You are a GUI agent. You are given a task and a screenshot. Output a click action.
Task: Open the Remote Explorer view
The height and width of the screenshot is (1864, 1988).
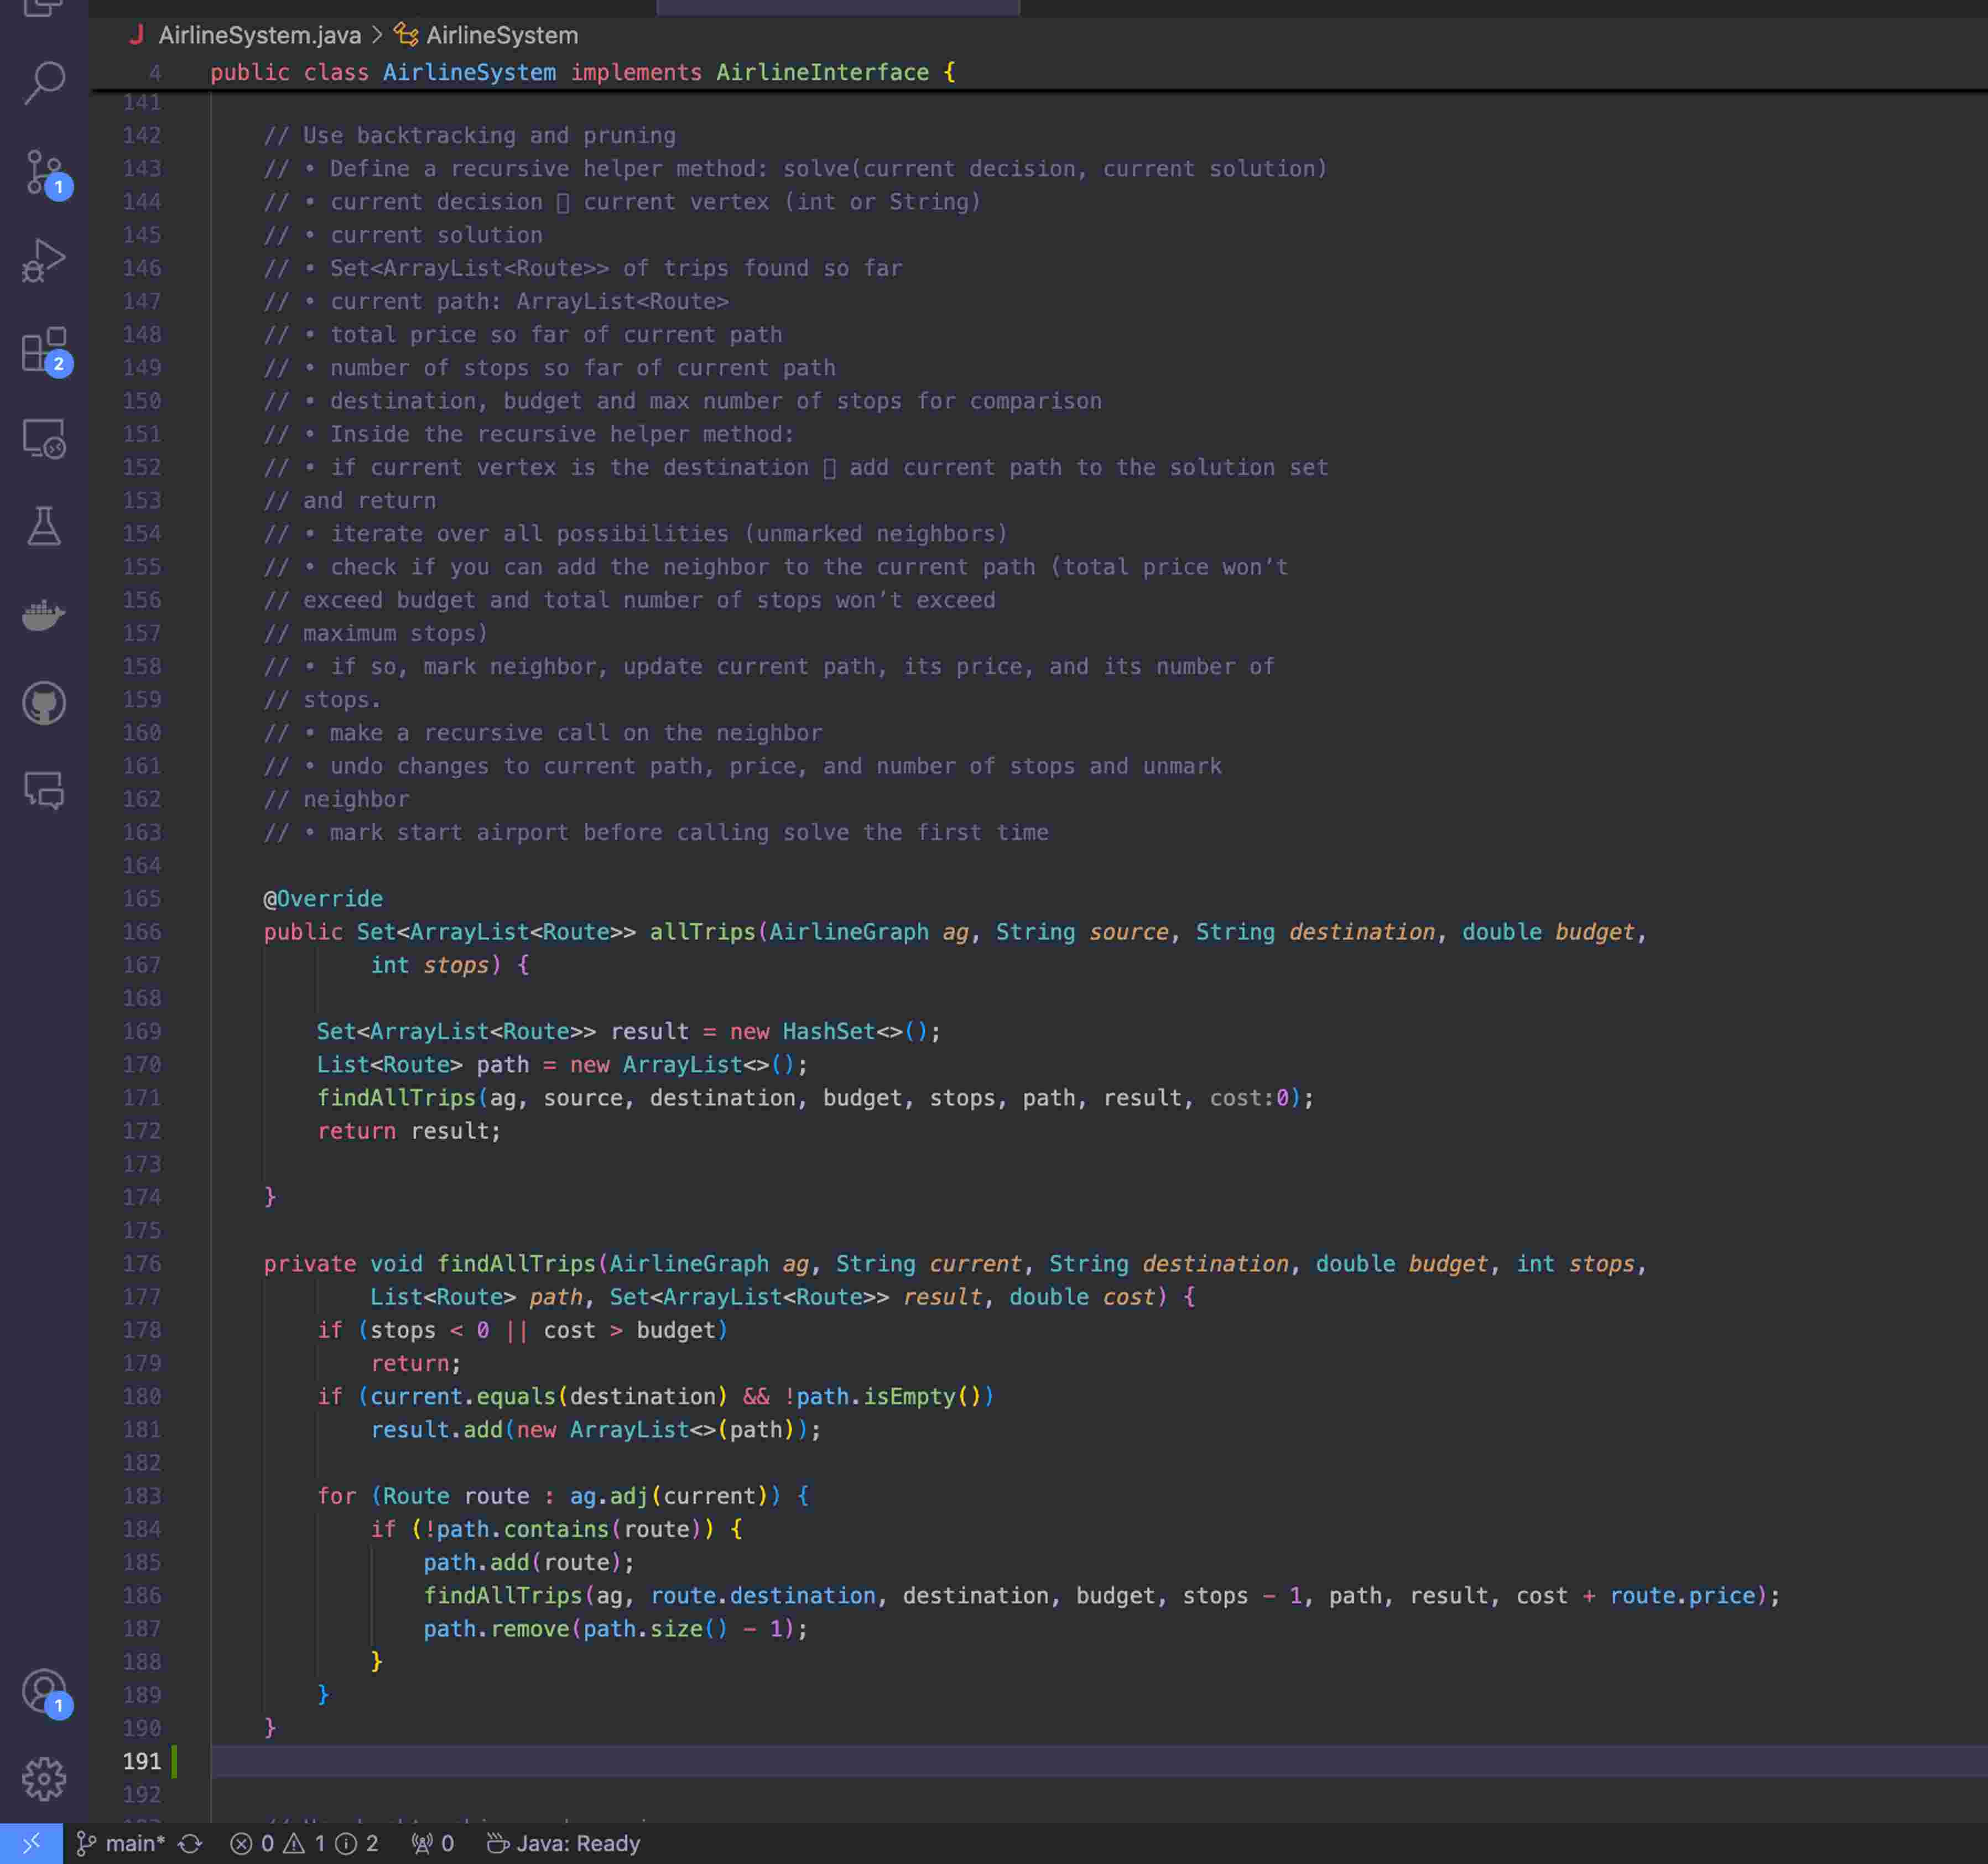pos(44,438)
